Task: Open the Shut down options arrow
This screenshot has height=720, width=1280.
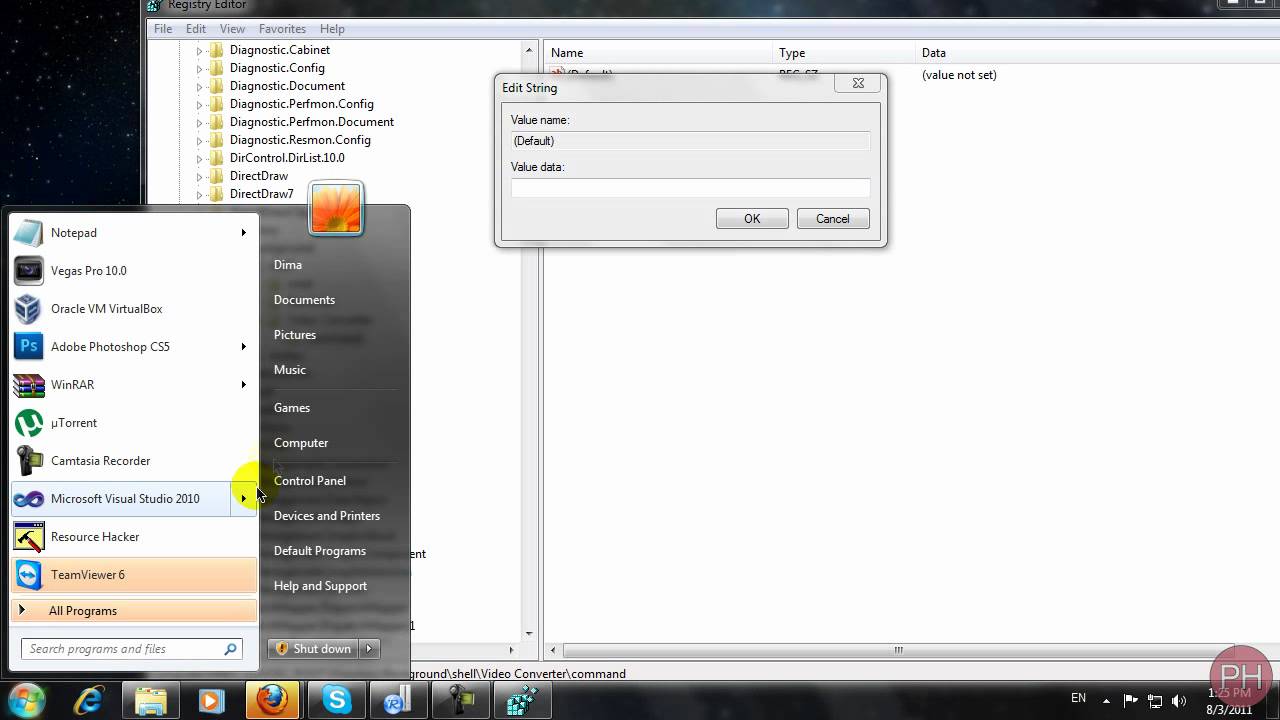Action: click(x=369, y=649)
